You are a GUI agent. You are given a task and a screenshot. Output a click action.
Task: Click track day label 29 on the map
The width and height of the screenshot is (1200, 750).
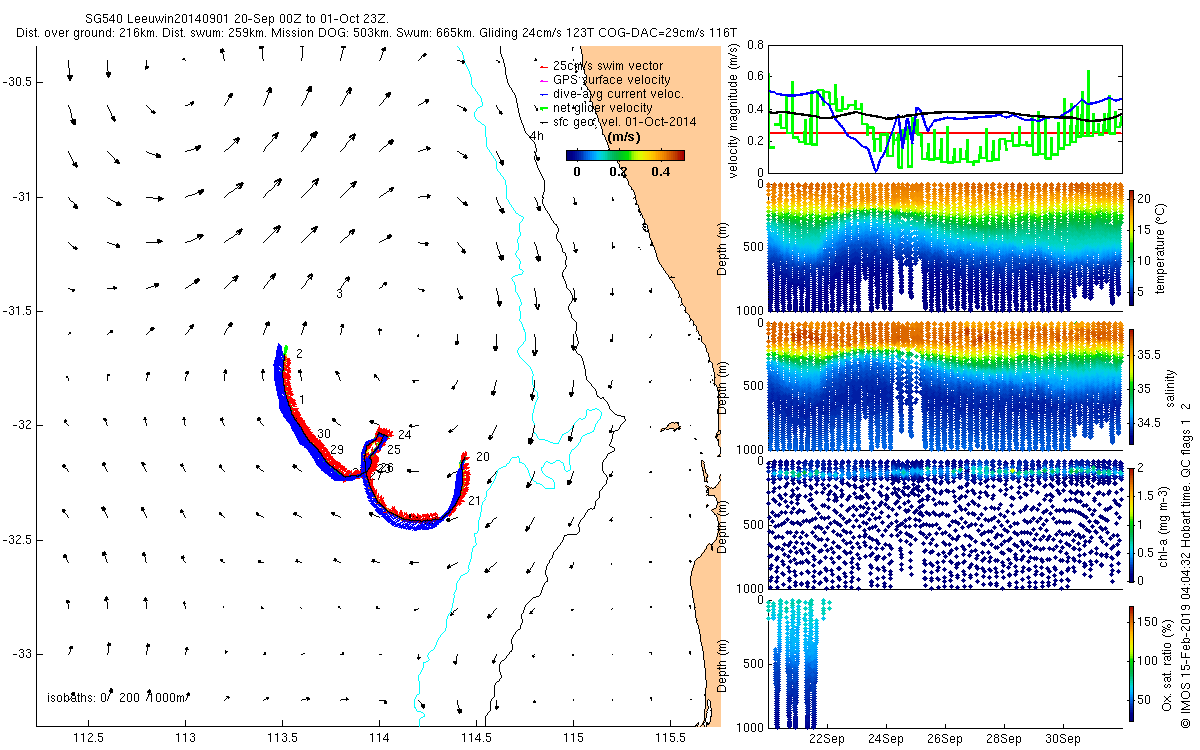tap(337, 450)
